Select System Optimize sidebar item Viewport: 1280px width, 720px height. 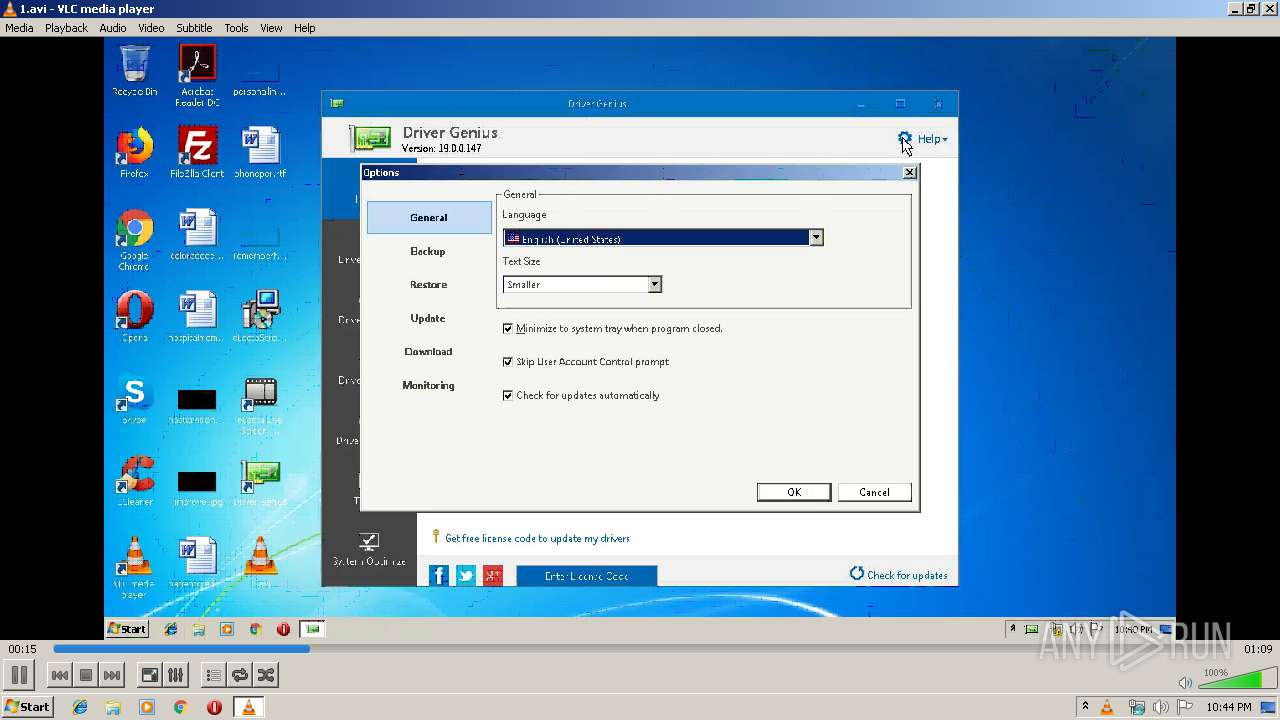[x=369, y=549]
